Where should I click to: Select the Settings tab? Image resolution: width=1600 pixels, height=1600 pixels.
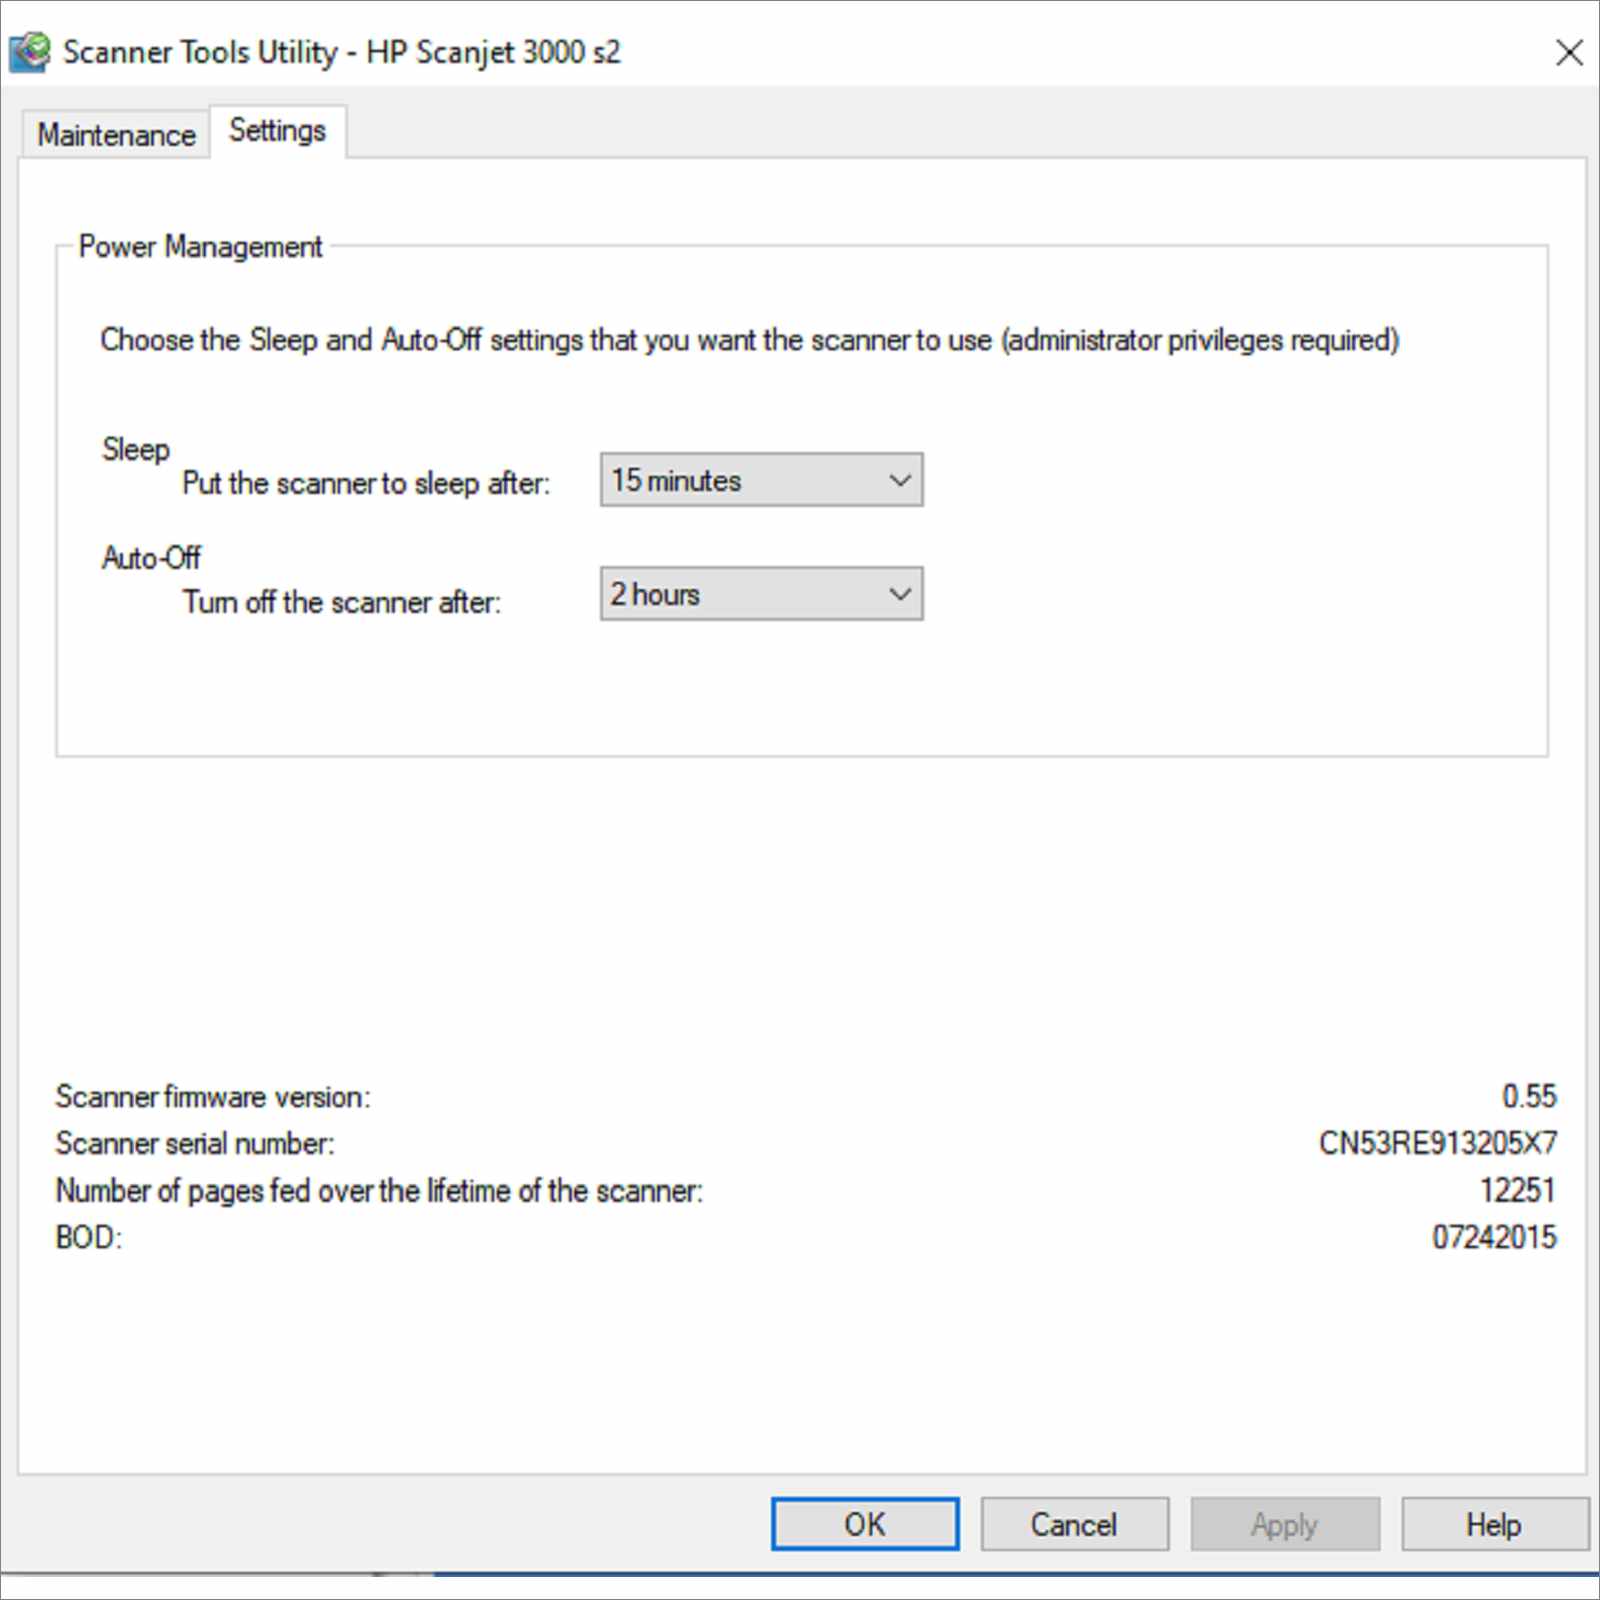(x=278, y=130)
